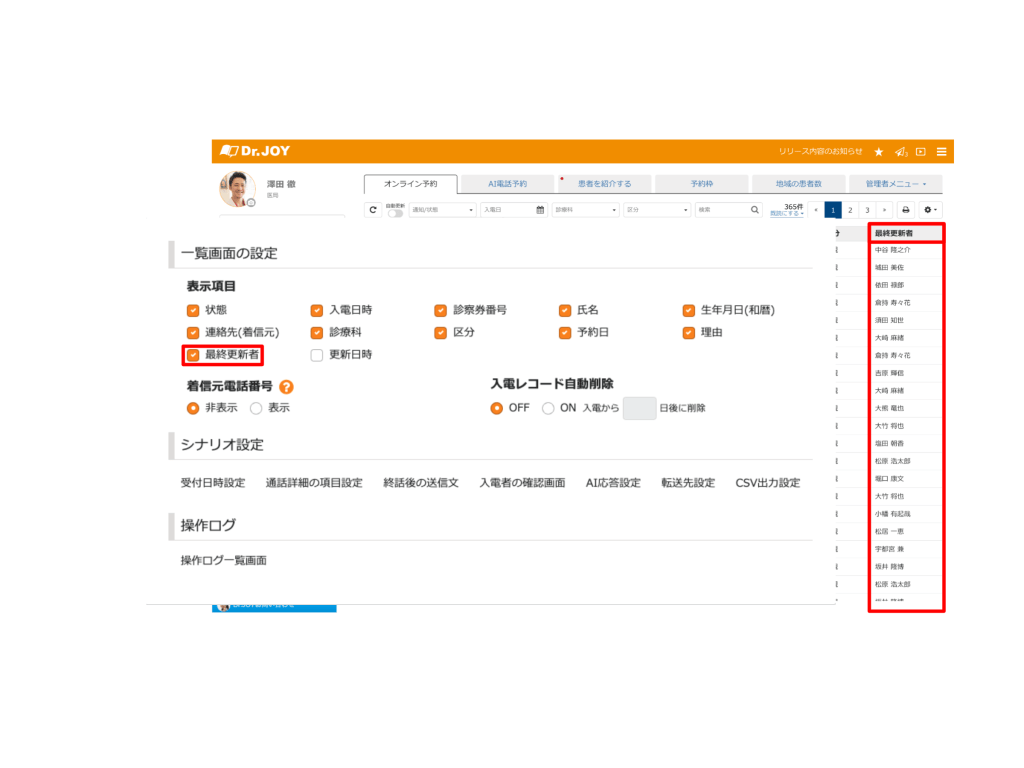Expand the gear settings dropdown

tap(931, 210)
